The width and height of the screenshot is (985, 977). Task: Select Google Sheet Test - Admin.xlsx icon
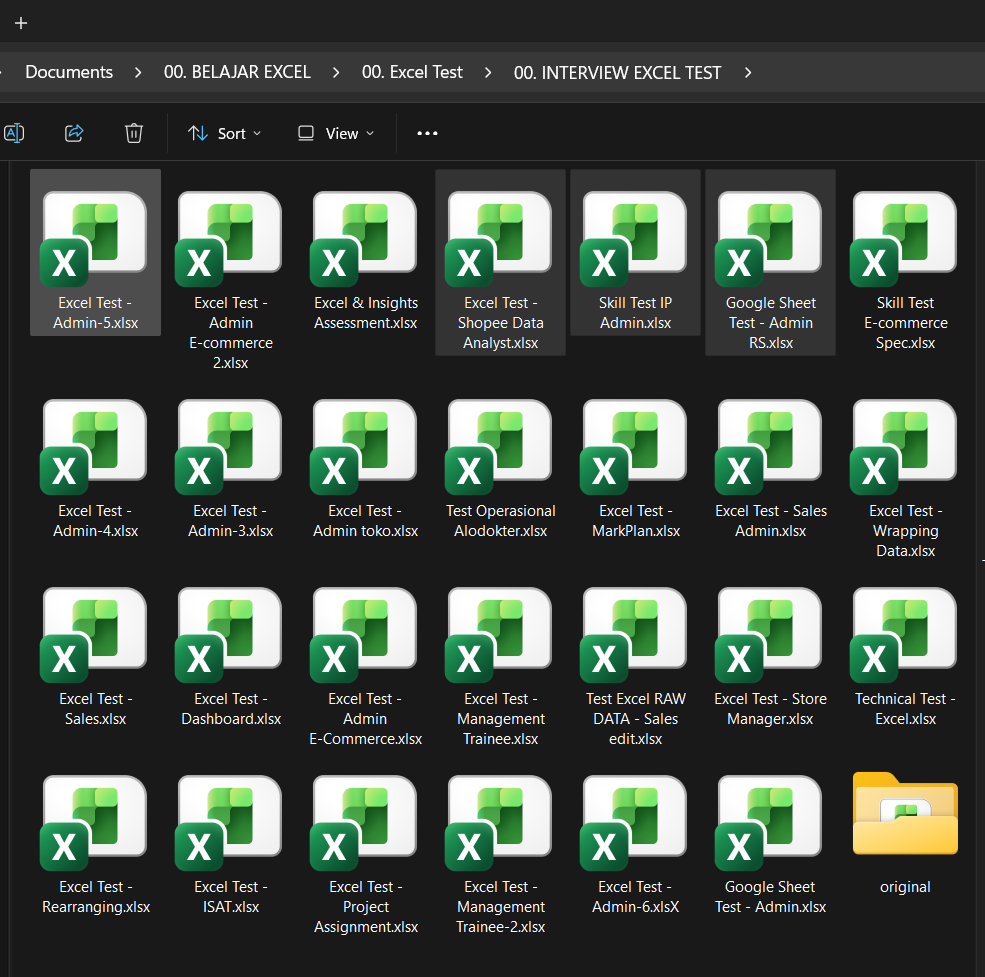pyautogui.click(x=770, y=822)
